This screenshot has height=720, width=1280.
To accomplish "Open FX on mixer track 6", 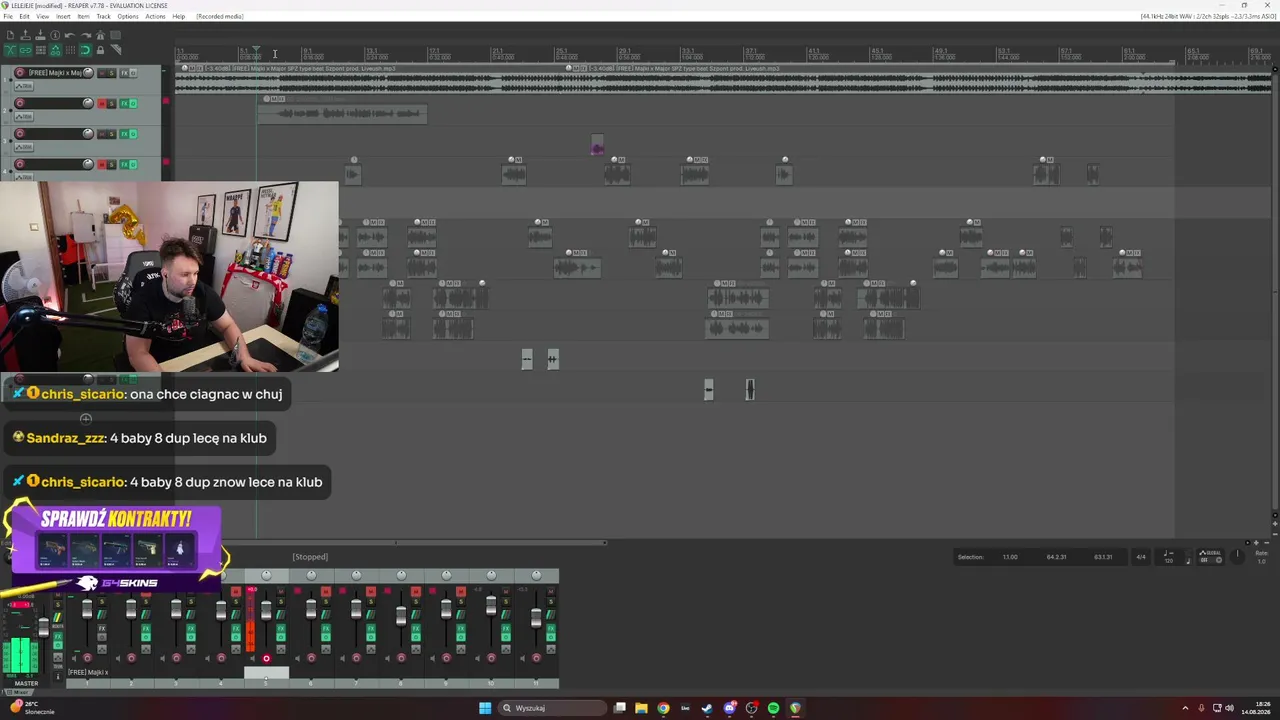I will 326,627.
